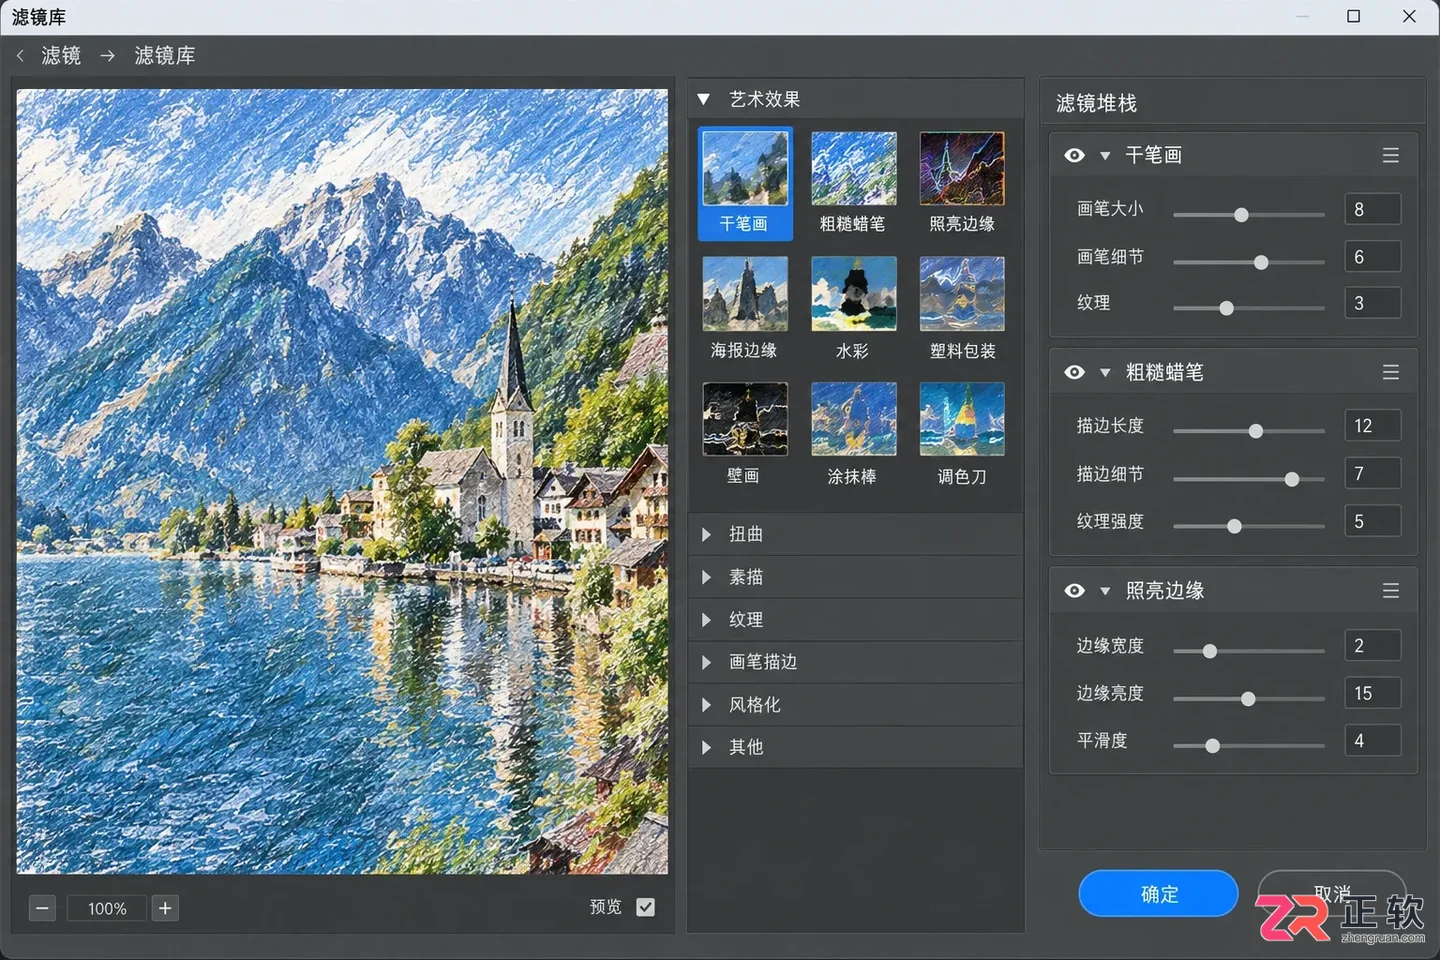This screenshot has width=1440, height=960.
Task: Adjust the 边缘宽度 slider
Action: click(1249, 651)
